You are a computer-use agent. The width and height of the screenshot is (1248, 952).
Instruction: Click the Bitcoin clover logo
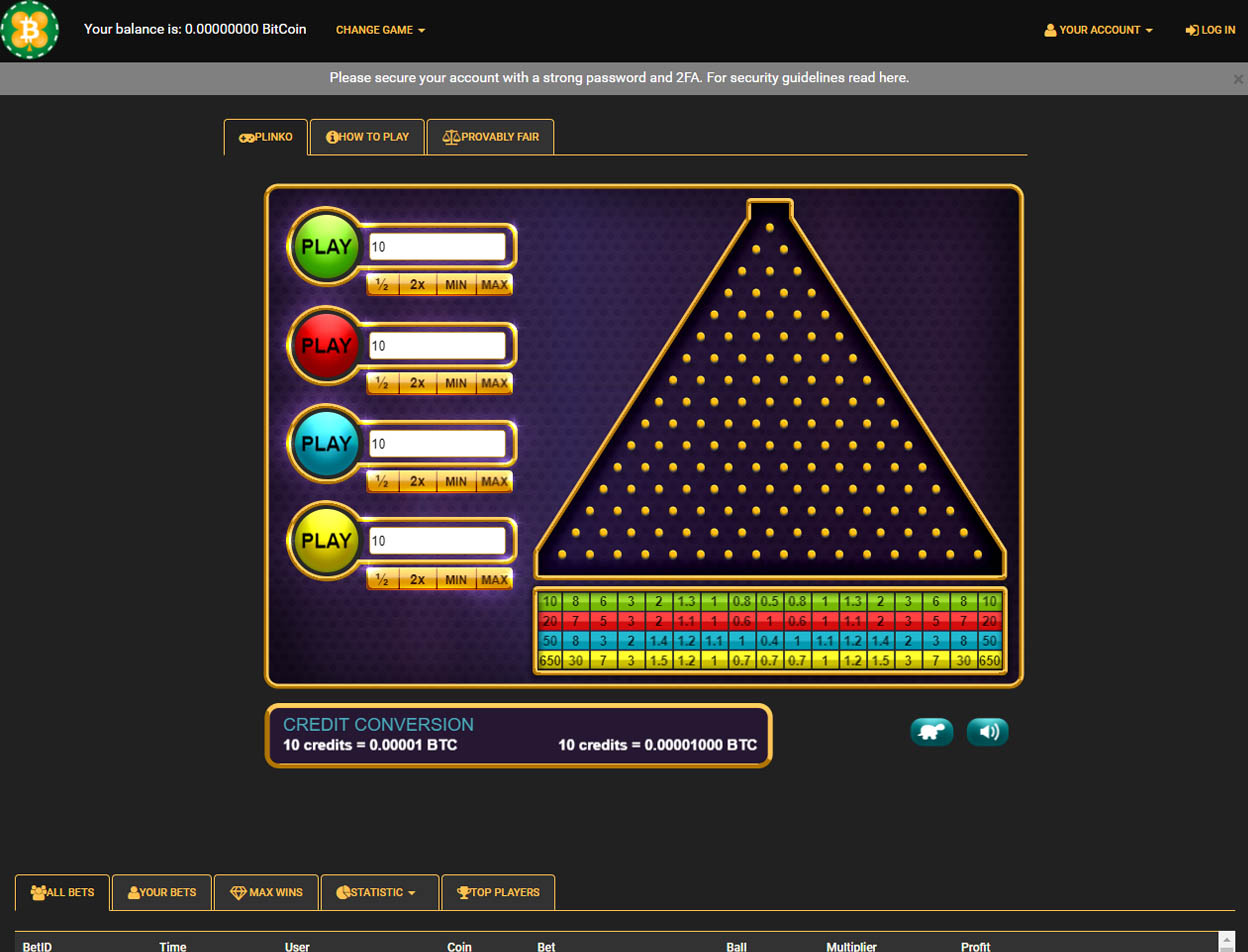(x=30, y=30)
